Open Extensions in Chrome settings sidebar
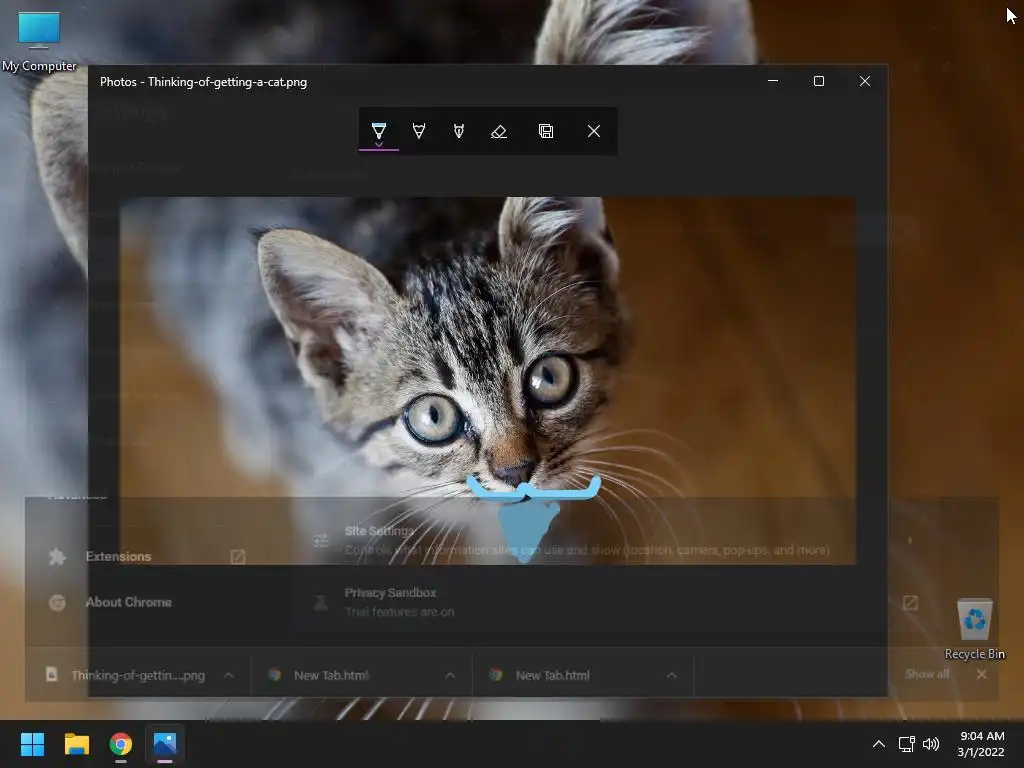Viewport: 1024px width, 768px height. pyautogui.click(x=118, y=556)
